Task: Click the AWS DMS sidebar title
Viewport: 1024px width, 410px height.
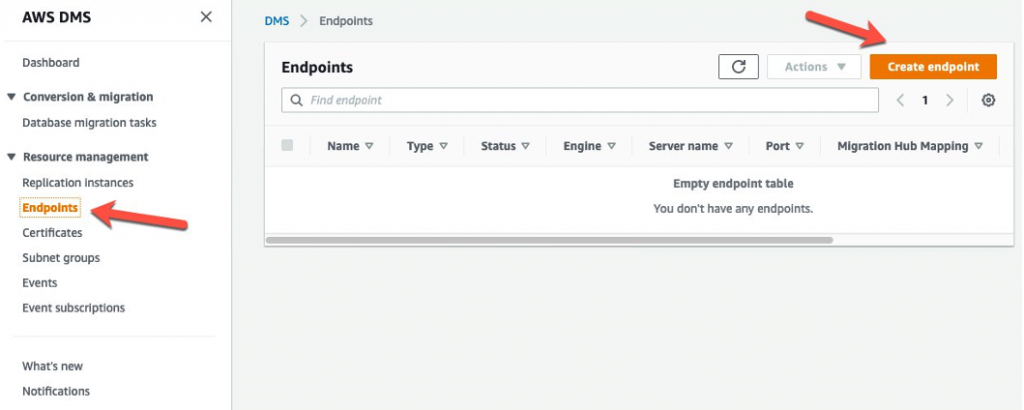Action: (57, 18)
